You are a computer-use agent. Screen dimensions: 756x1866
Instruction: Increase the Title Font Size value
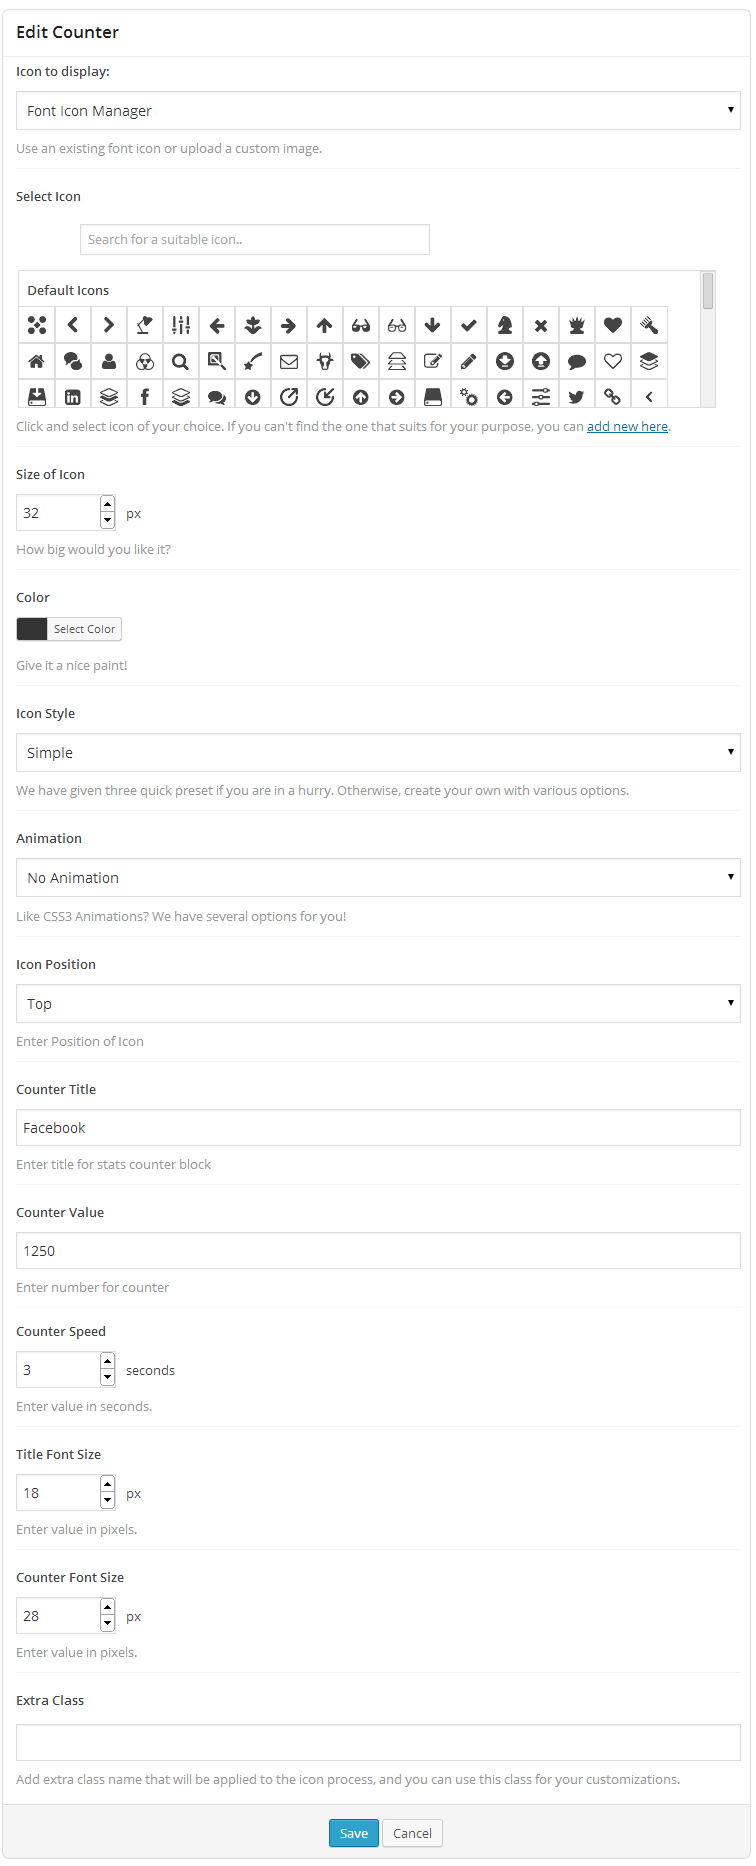[108, 1485]
